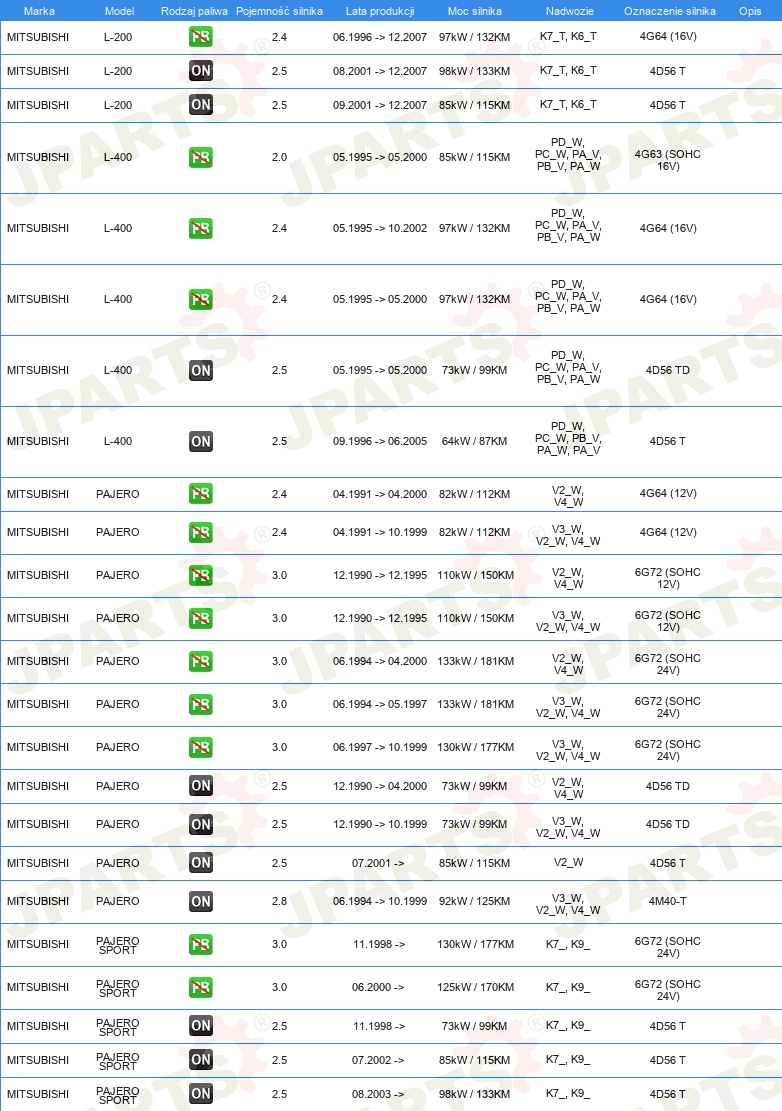Click the Pojemność silnika column header

[279, 11]
